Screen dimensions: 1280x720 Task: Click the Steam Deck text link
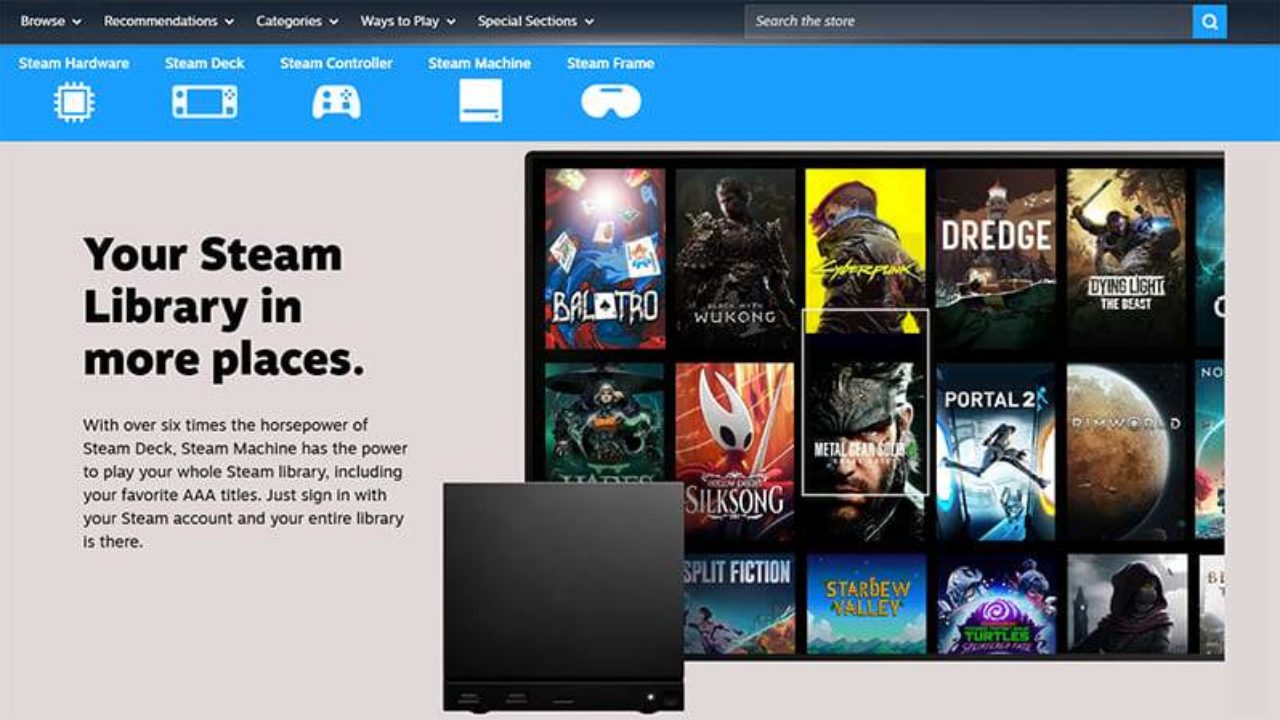pyautogui.click(x=204, y=63)
